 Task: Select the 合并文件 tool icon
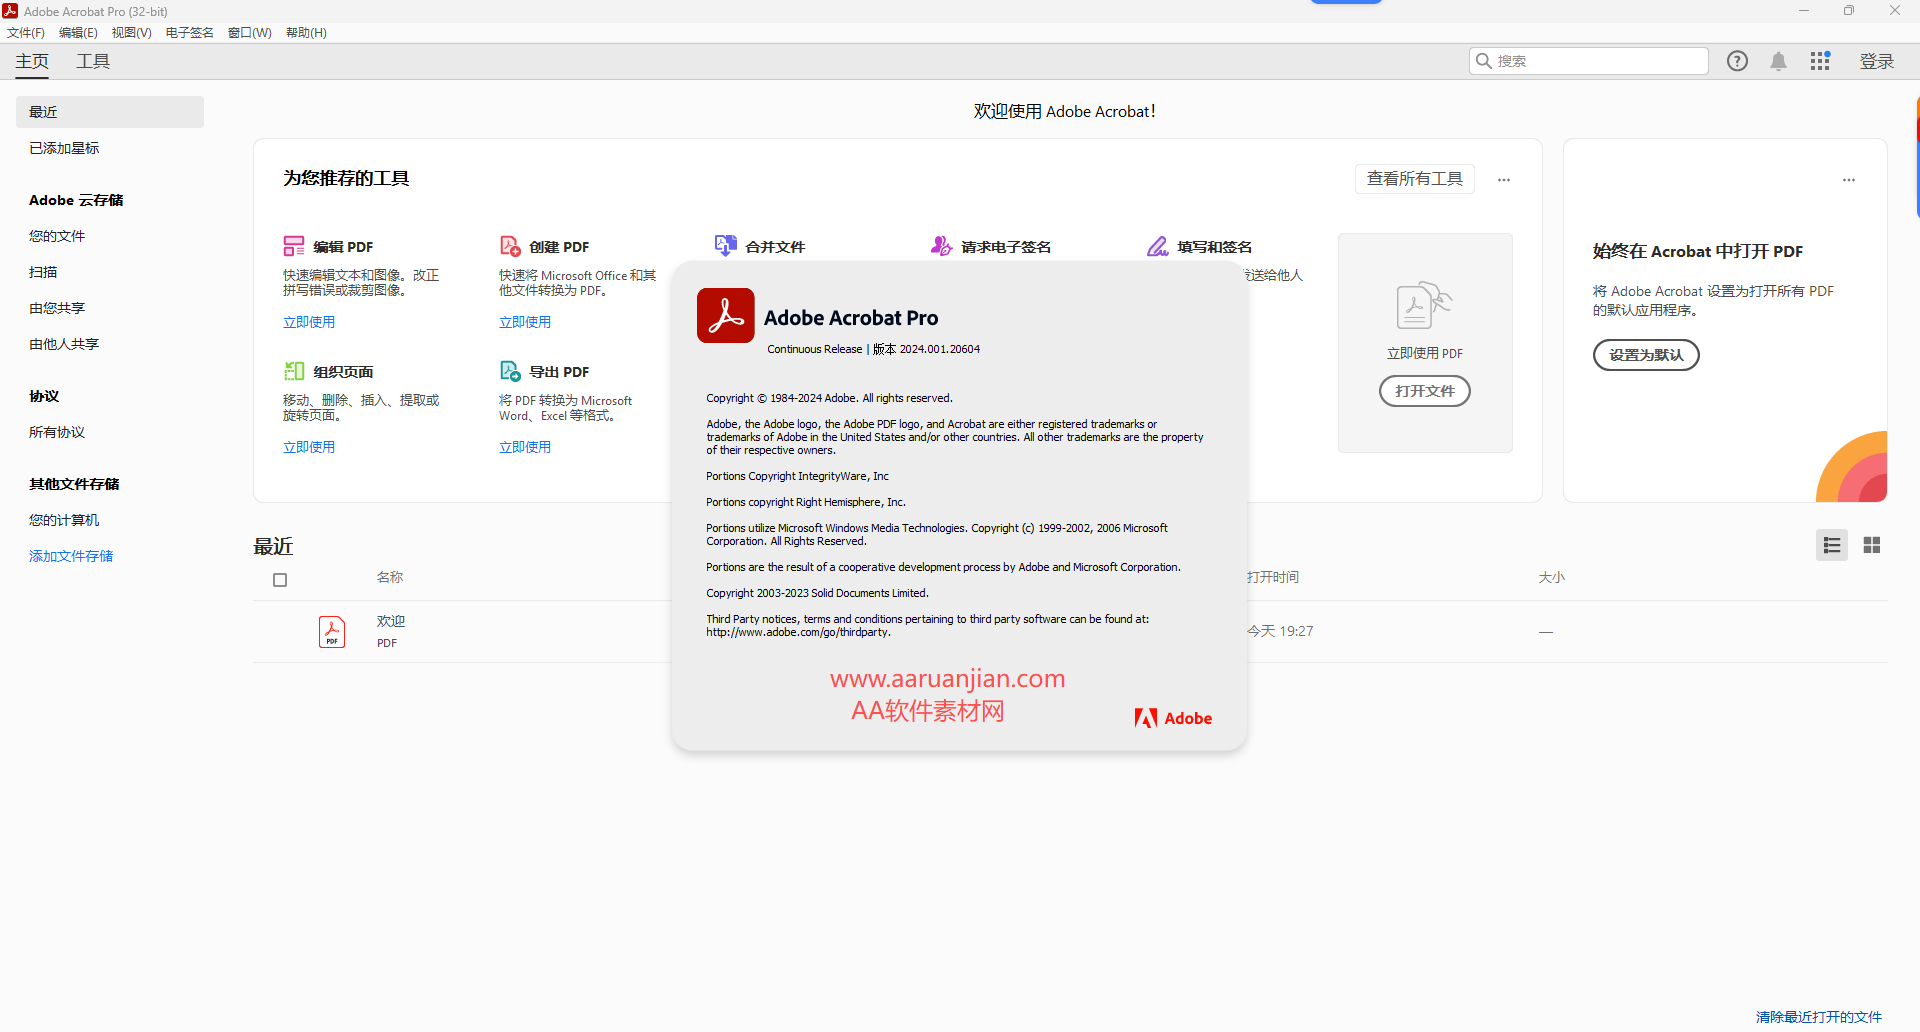[x=726, y=245]
